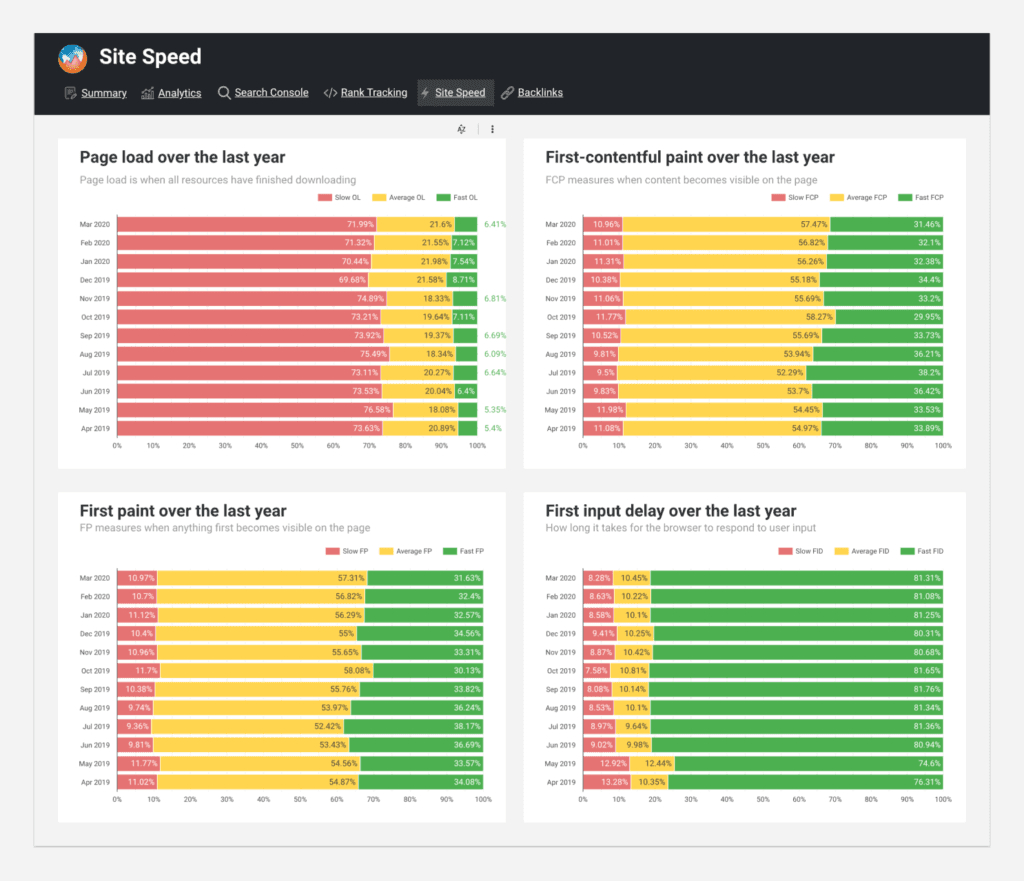Click the Fast OL green legend swatch
Image resolution: width=1024 pixels, height=881 pixels.
(x=443, y=198)
